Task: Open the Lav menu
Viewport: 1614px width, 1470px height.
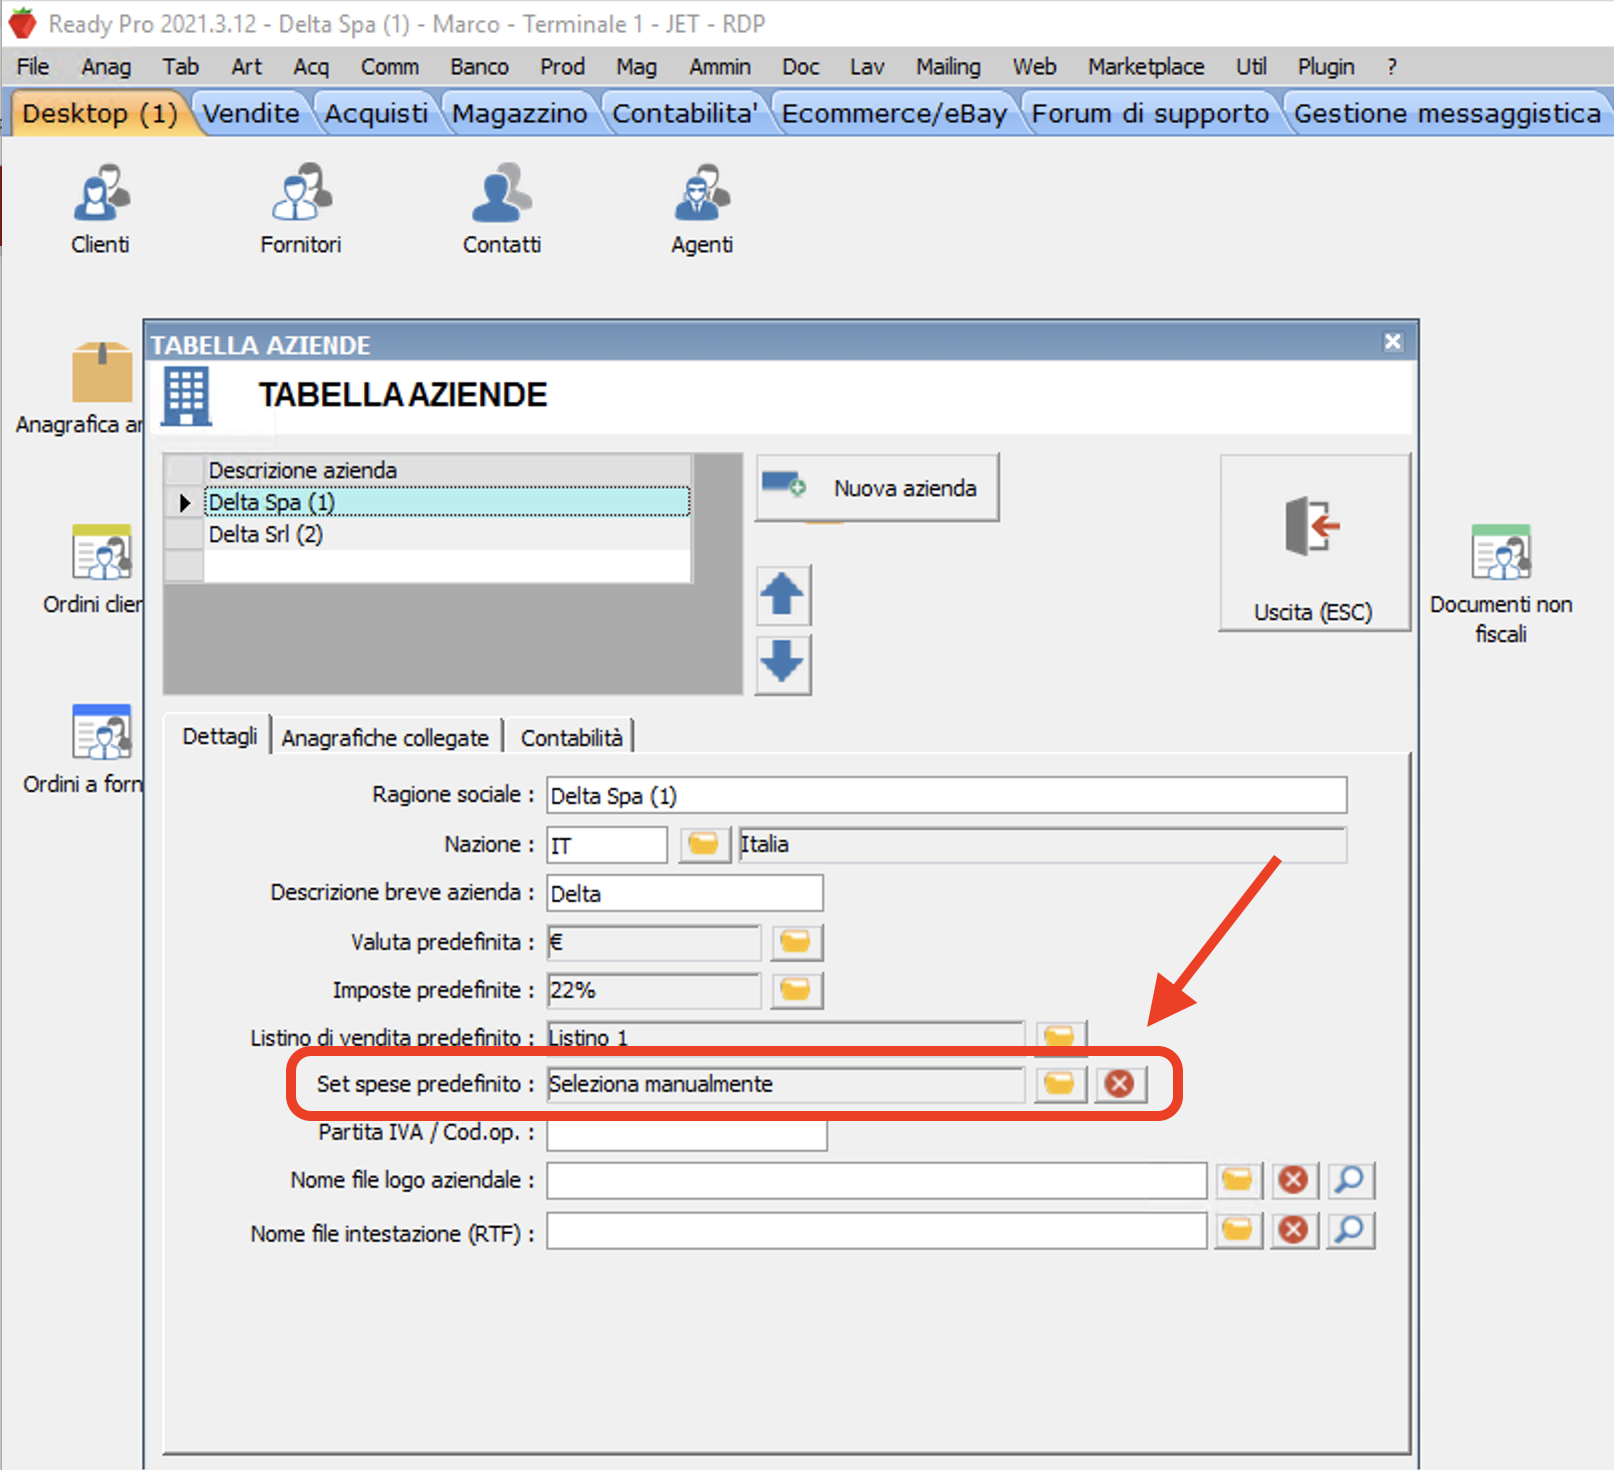Action: tap(867, 67)
